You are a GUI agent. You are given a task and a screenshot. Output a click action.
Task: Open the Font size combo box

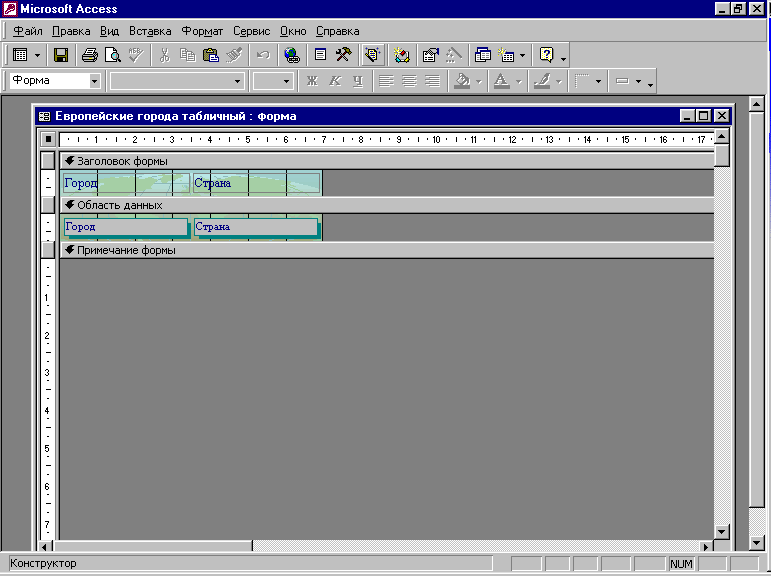tap(273, 81)
